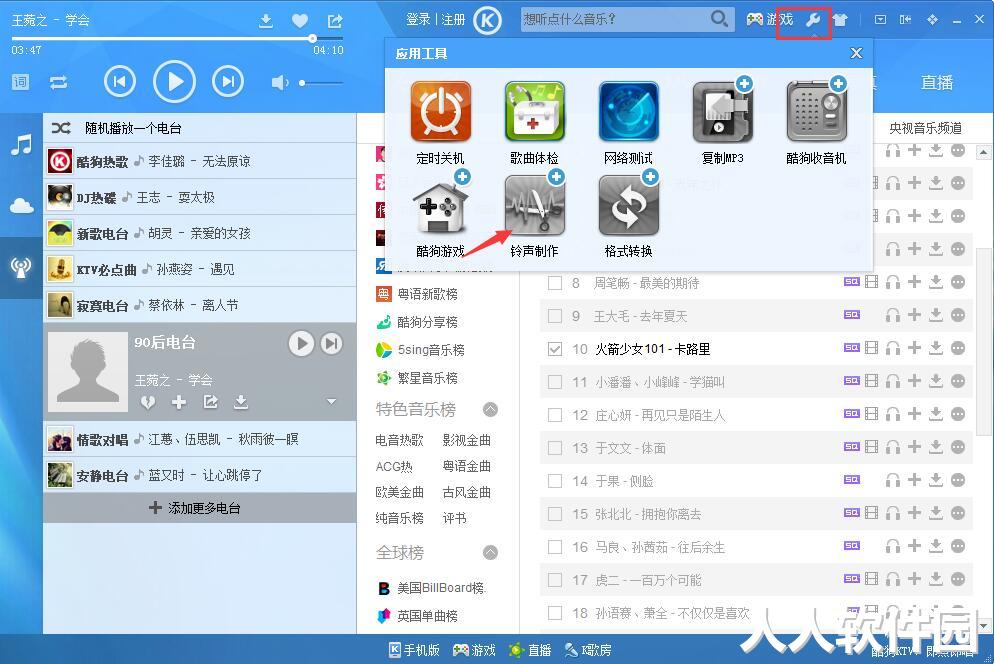Toggle the repeat play mode
994x664 pixels.
click(x=58, y=82)
